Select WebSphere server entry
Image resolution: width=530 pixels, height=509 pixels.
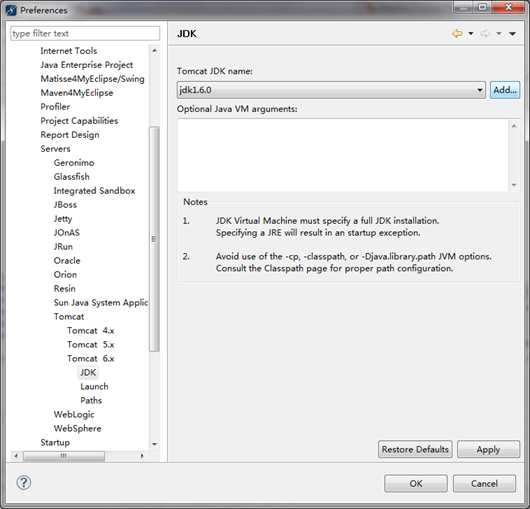point(77,428)
